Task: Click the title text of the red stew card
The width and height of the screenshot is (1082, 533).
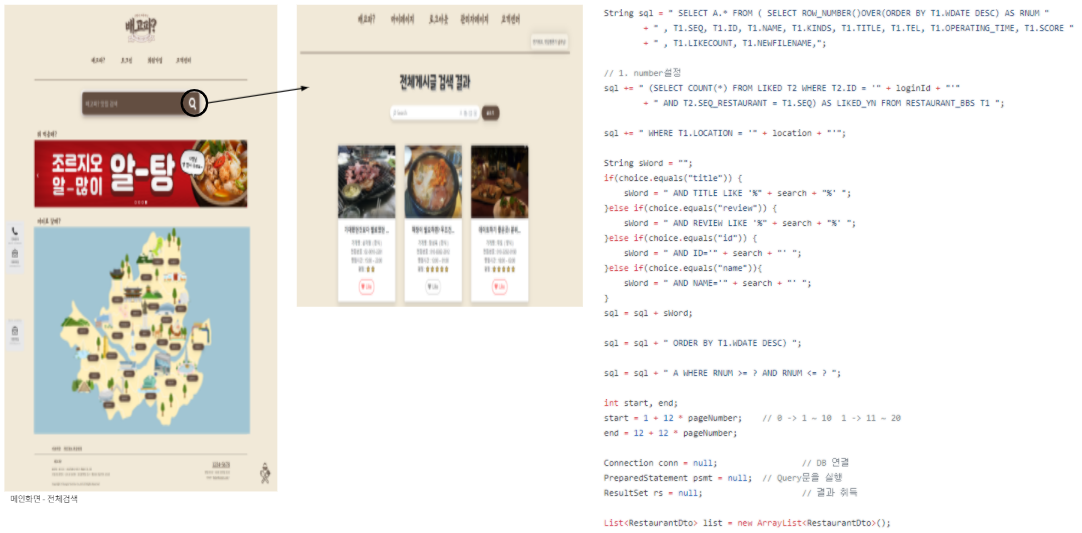Action: tap(433, 231)
